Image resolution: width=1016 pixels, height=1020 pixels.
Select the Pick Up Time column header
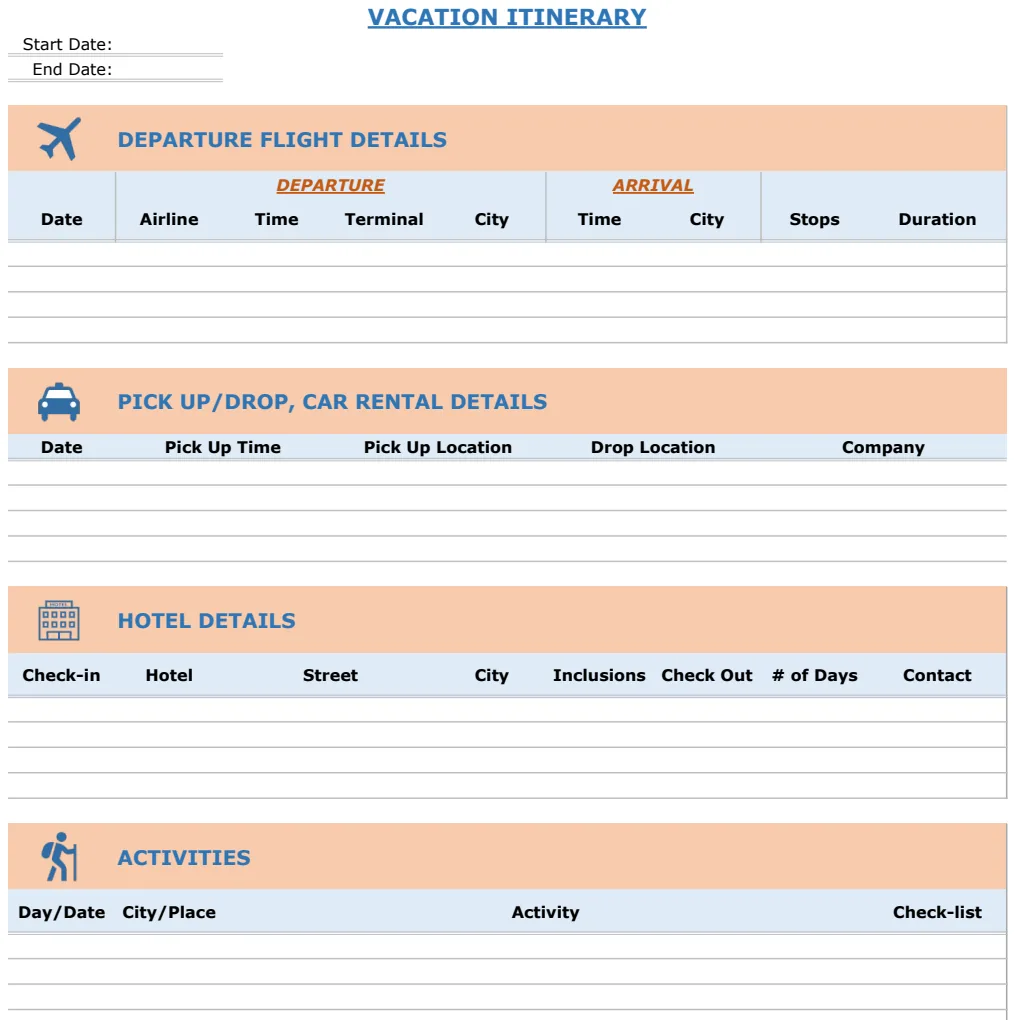(222, 448)
